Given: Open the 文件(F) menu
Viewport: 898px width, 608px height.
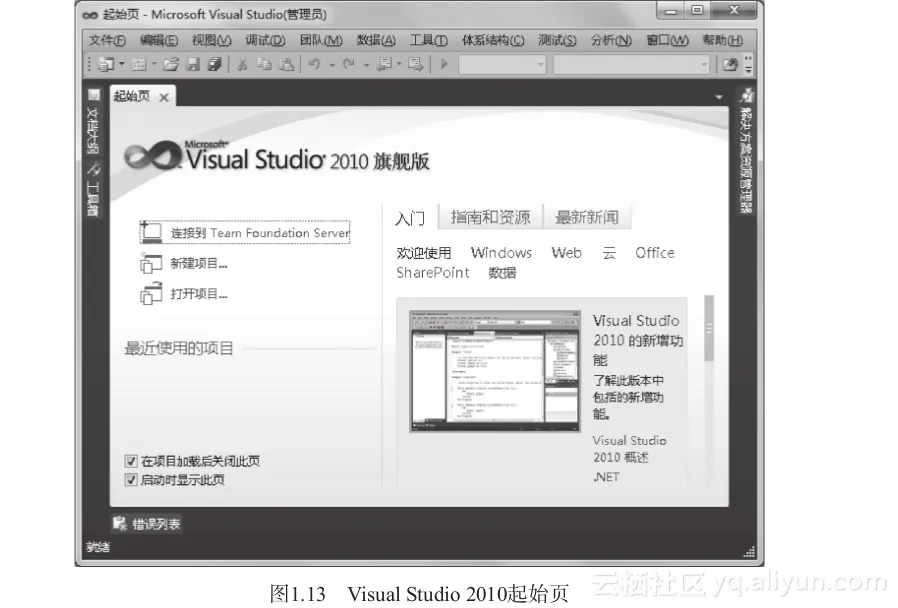Looking at the screenshot, I should (x=107, y=40).
